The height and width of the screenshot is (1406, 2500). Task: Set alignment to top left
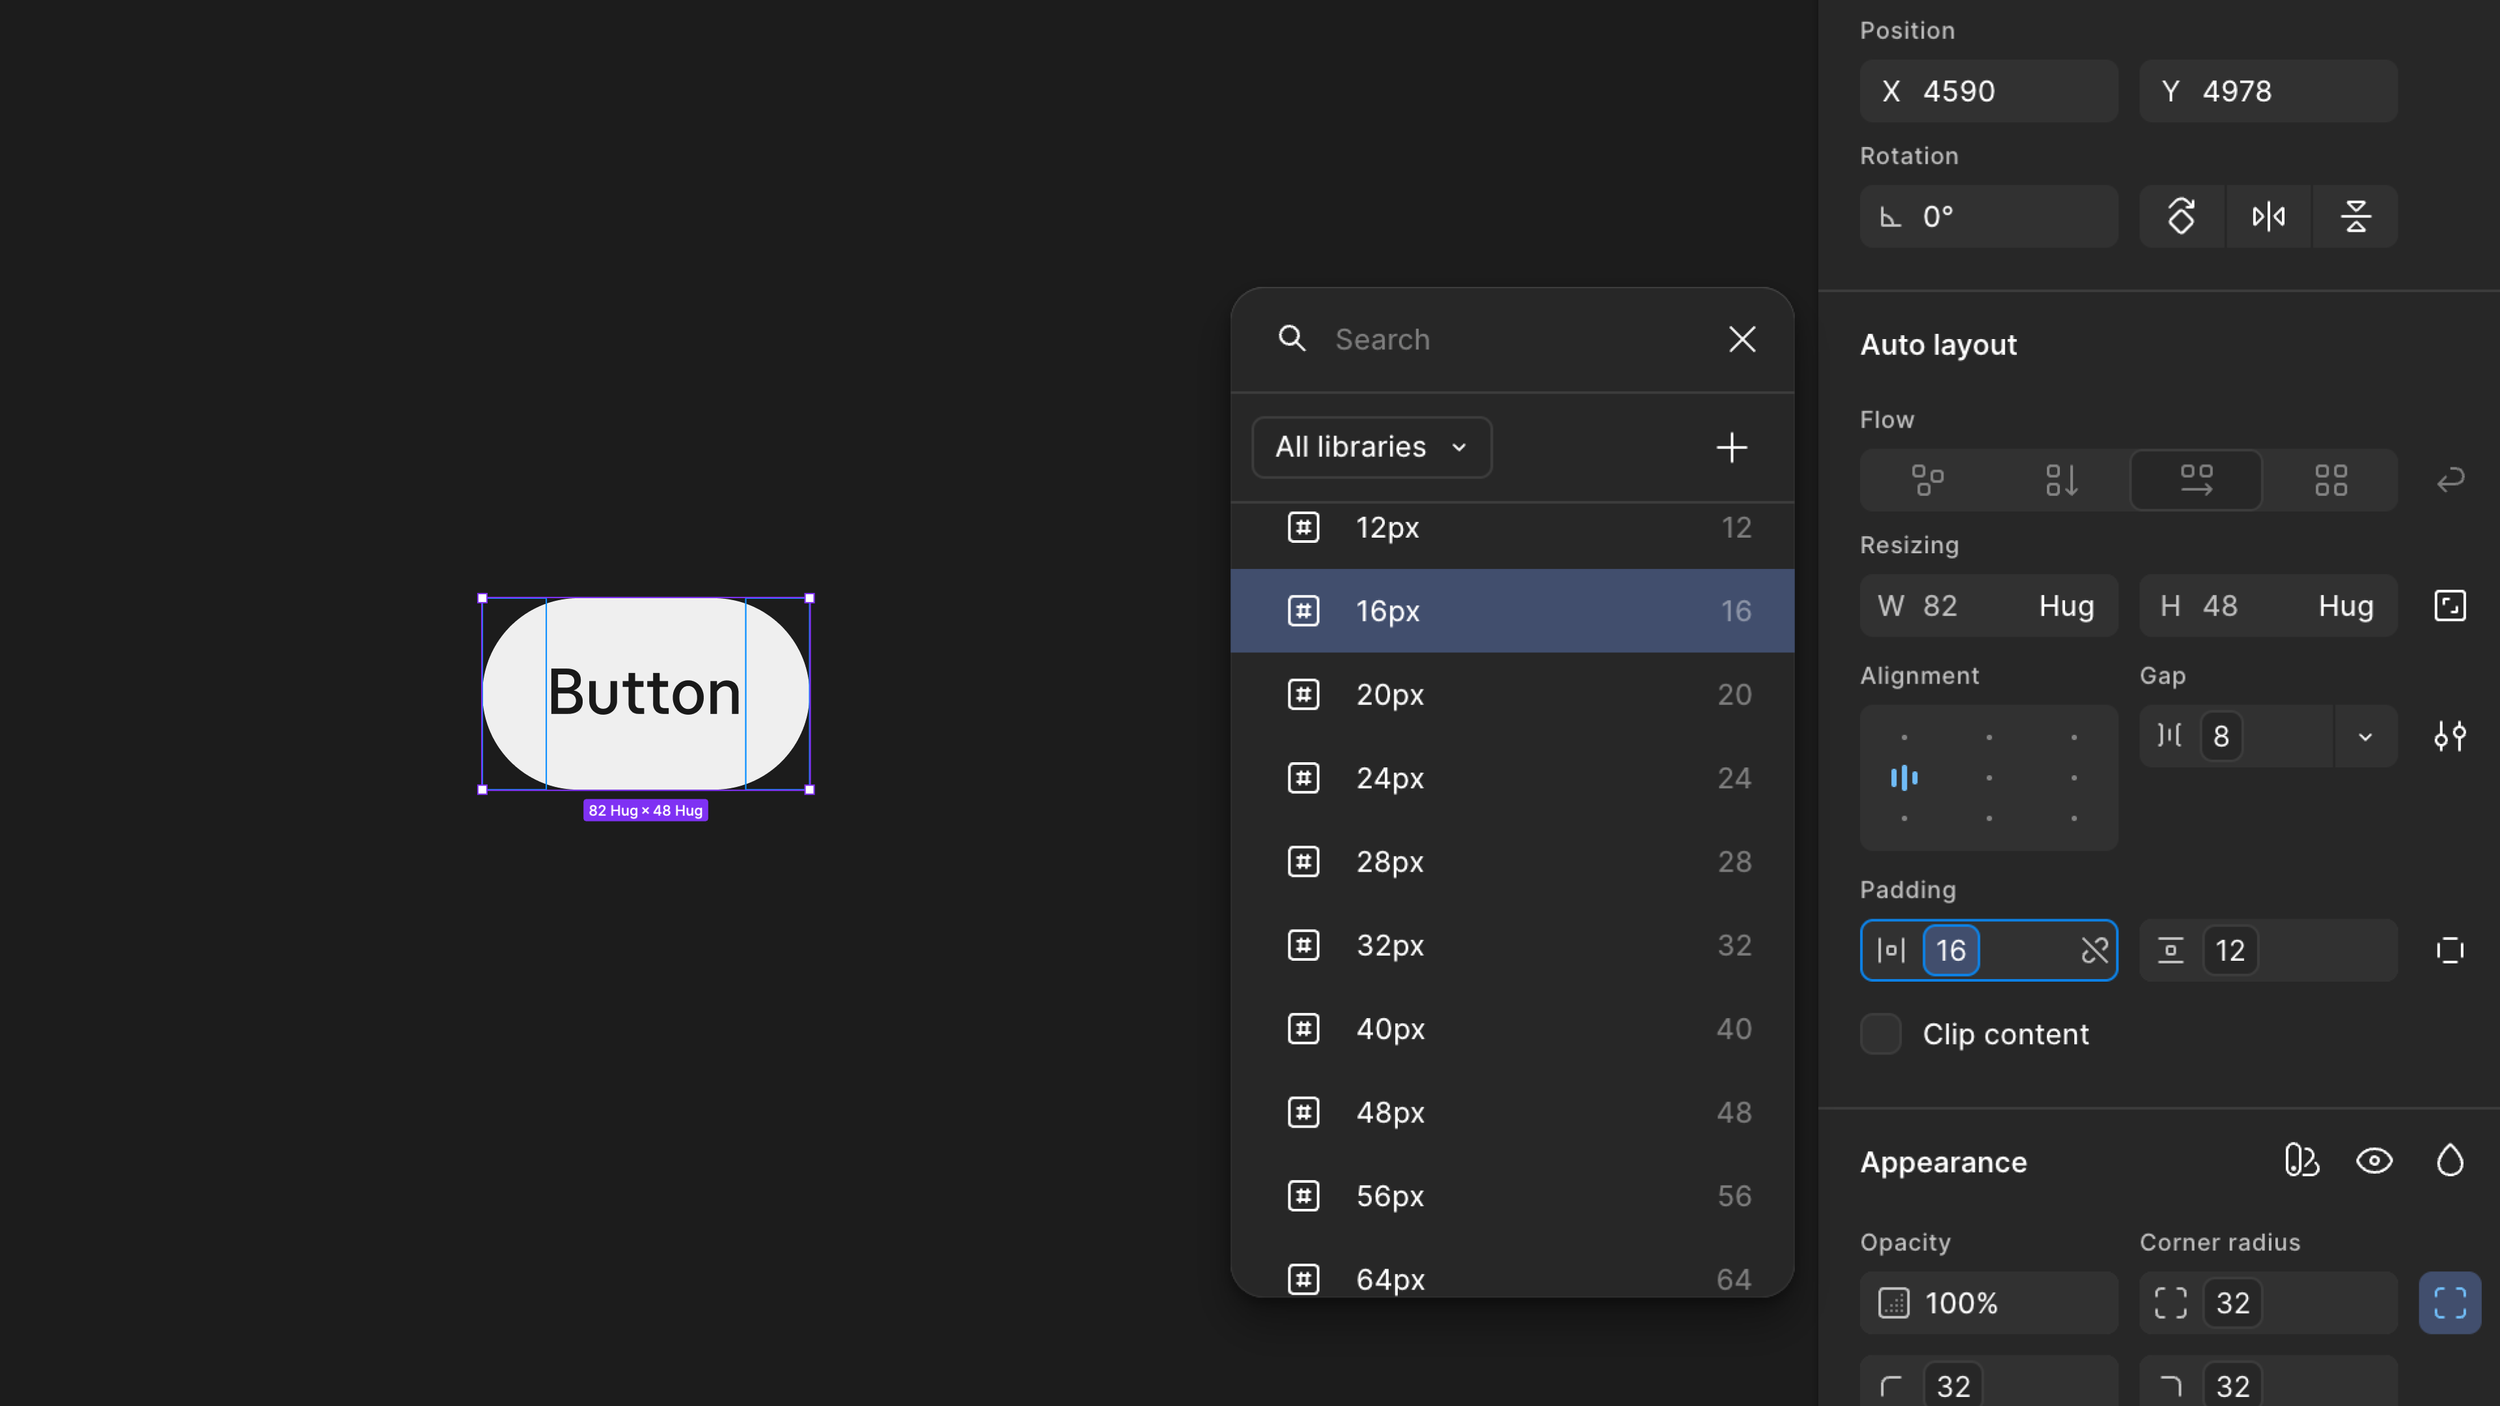pos(1904,737)
